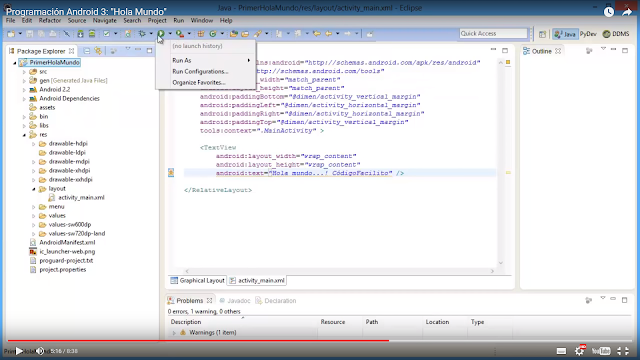Open dropdown next to the Debug button

pyautogui.click(x=151, y=34)
